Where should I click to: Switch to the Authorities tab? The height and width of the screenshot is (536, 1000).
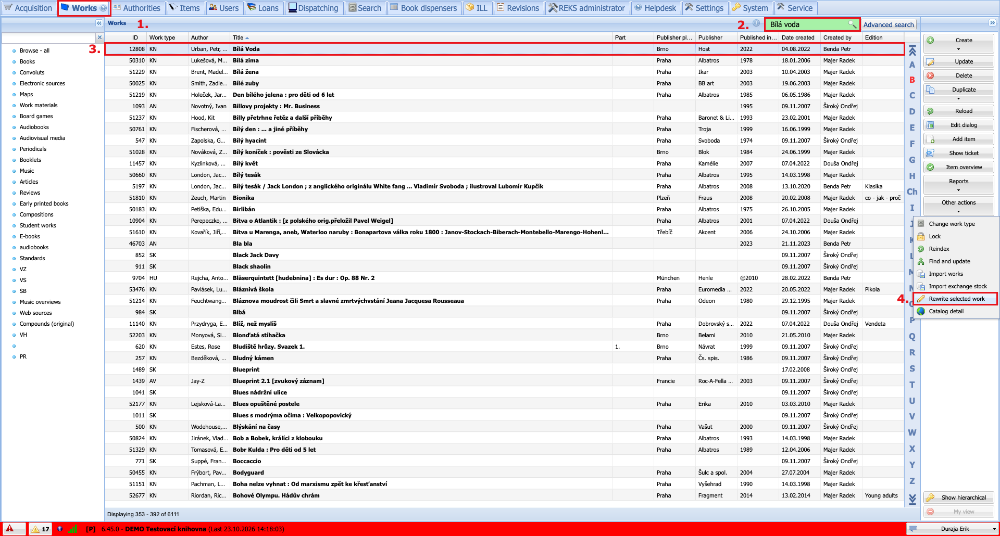coord(138,8)
